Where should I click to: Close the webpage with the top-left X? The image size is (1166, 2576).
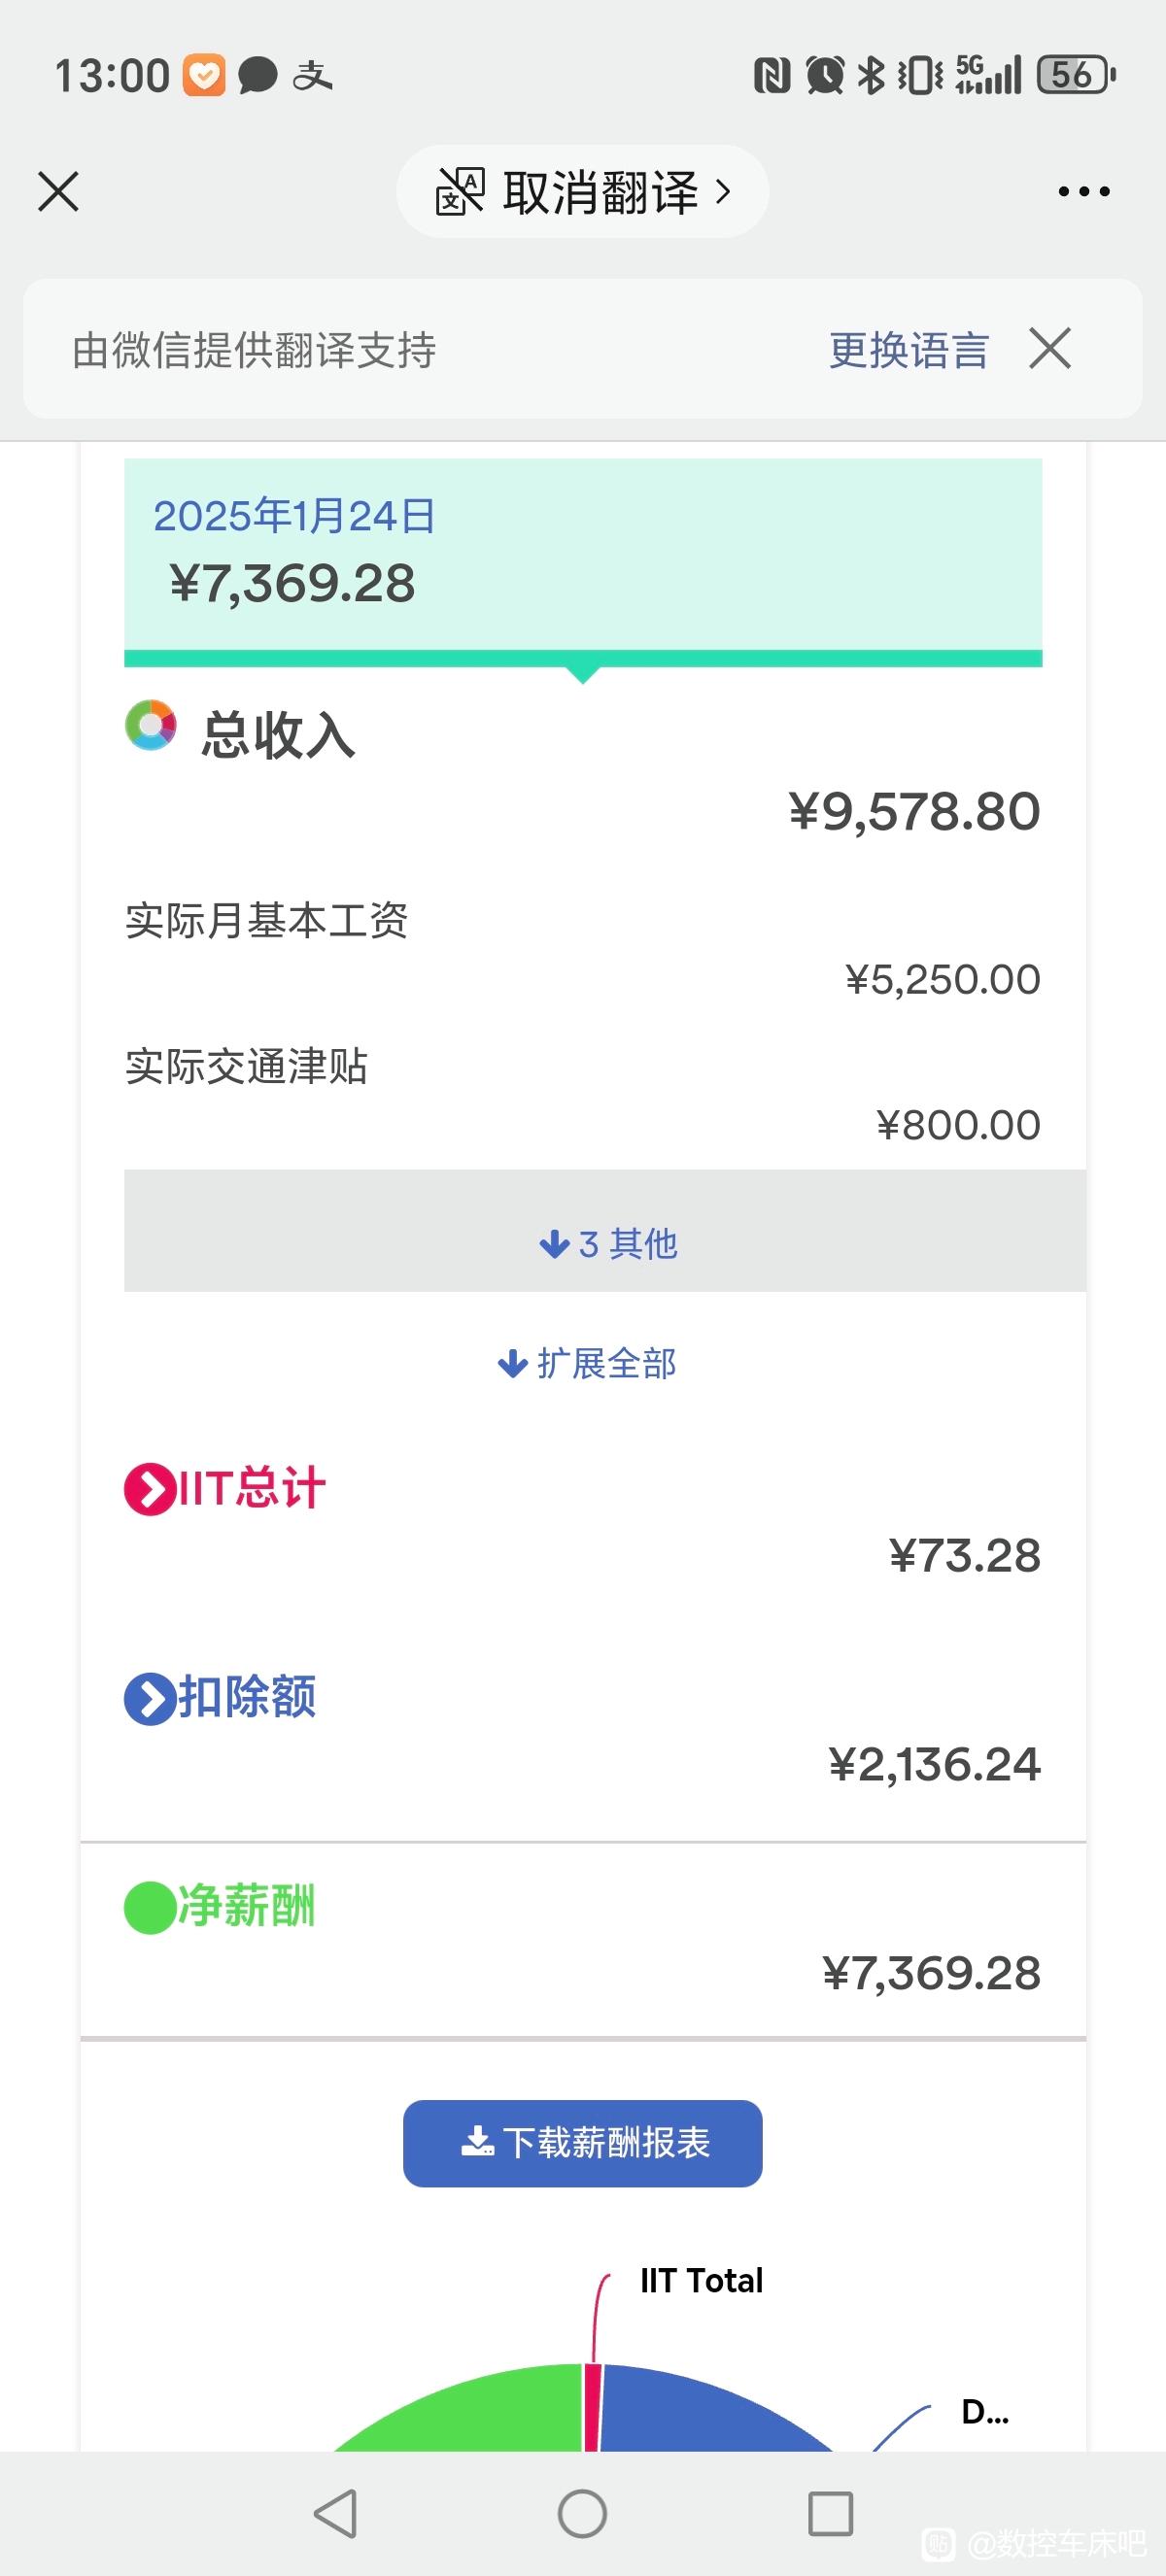pos(58,191)
